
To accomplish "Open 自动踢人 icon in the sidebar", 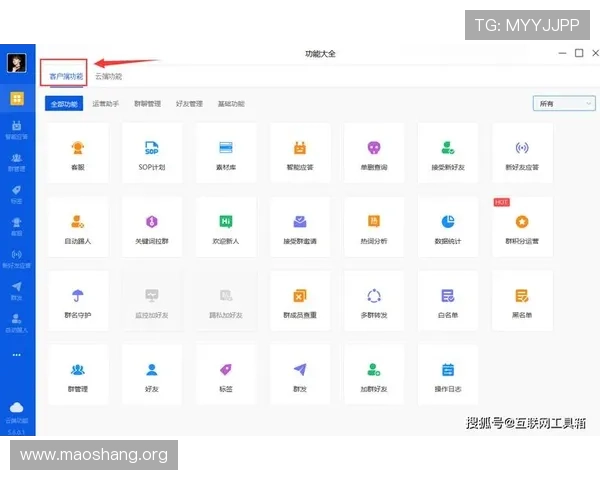I will pos(16,323).
